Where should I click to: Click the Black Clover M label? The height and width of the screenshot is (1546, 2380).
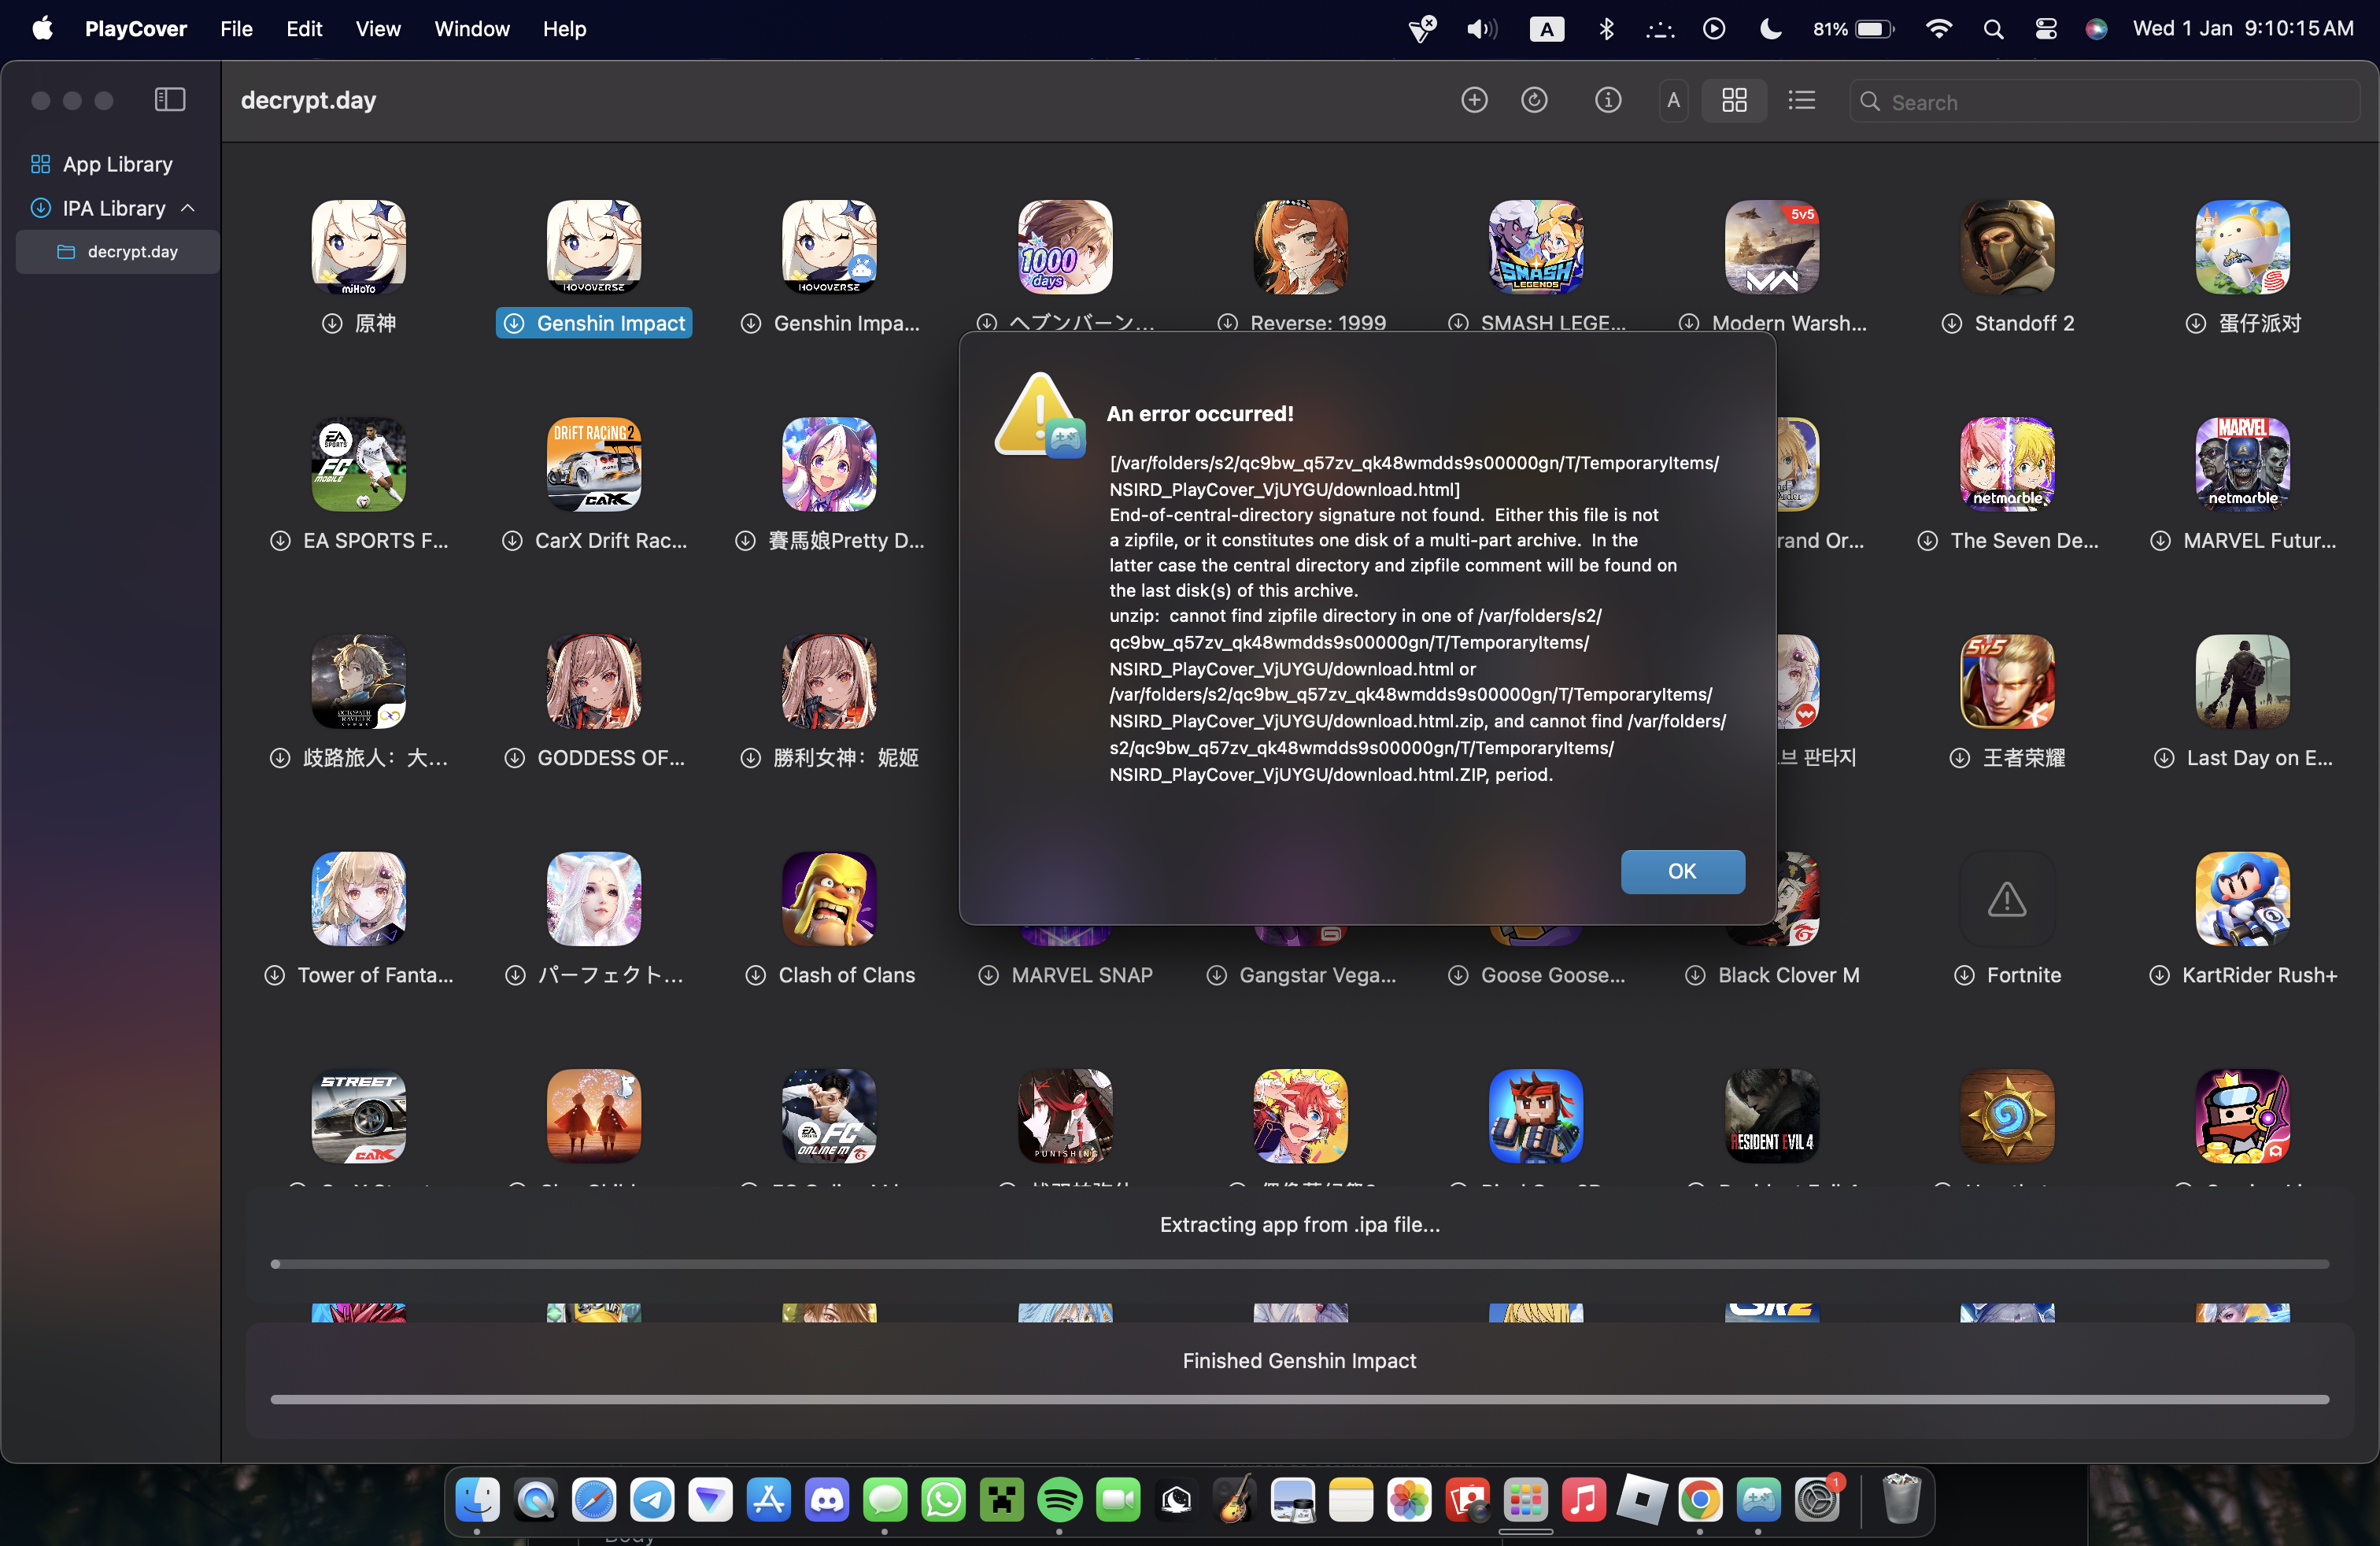(x=1788, y=975)
